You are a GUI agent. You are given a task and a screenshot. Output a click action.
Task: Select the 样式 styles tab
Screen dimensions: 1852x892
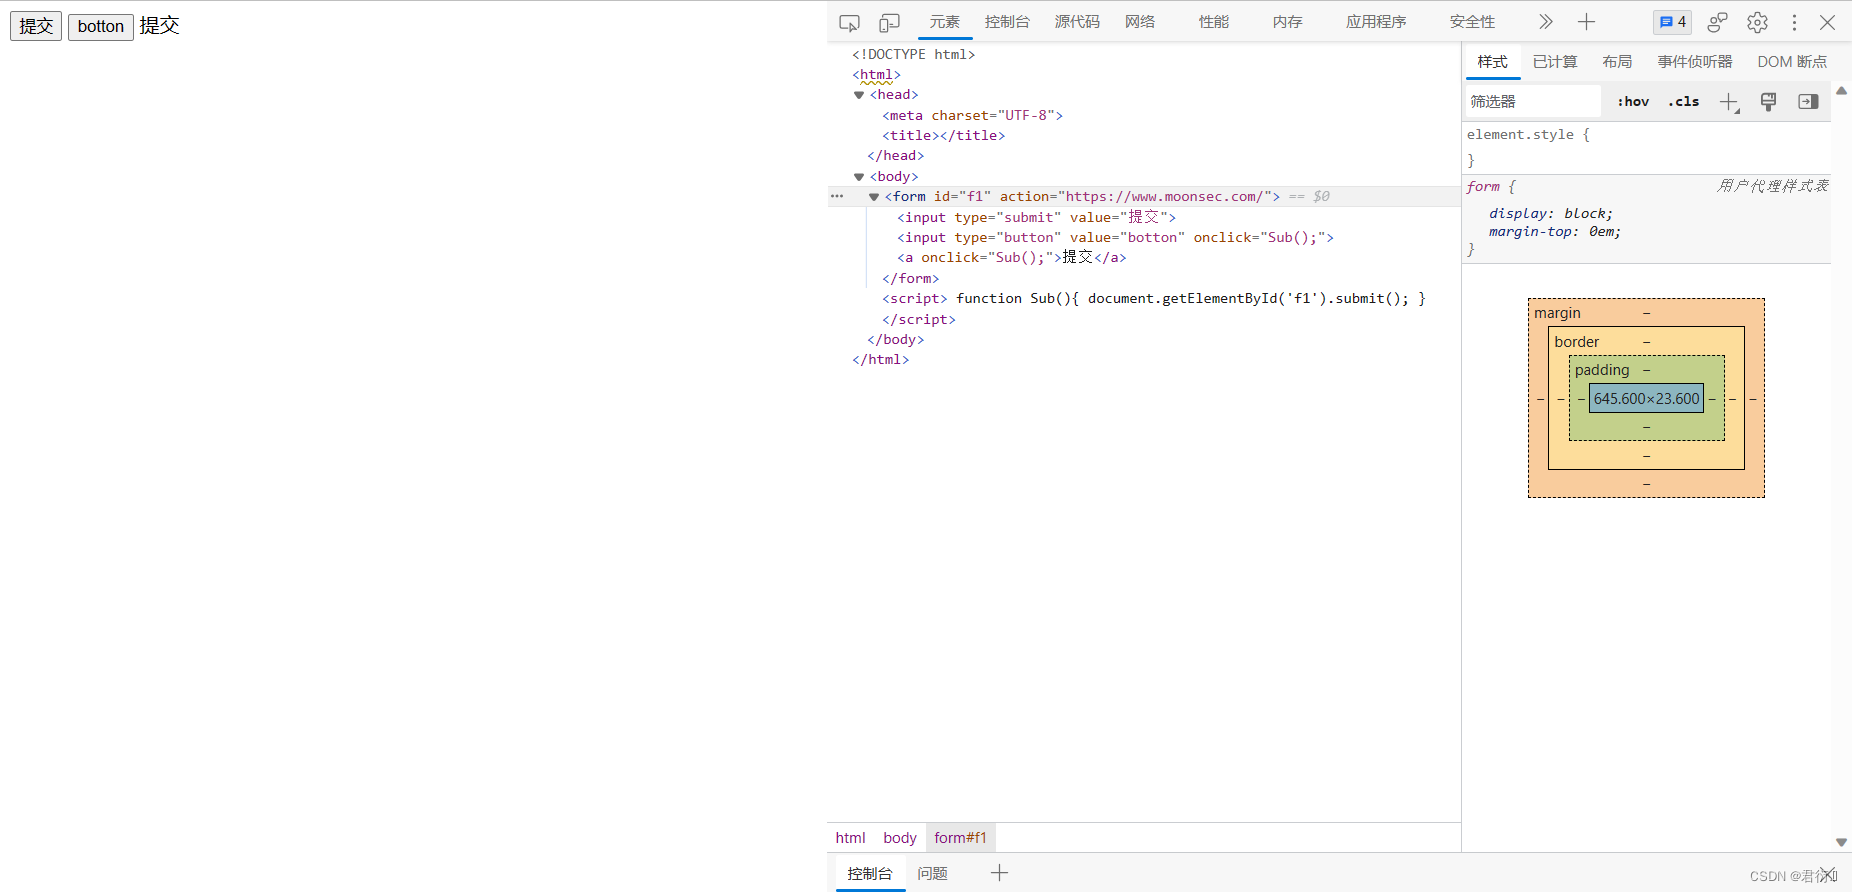coord(1493,62)
